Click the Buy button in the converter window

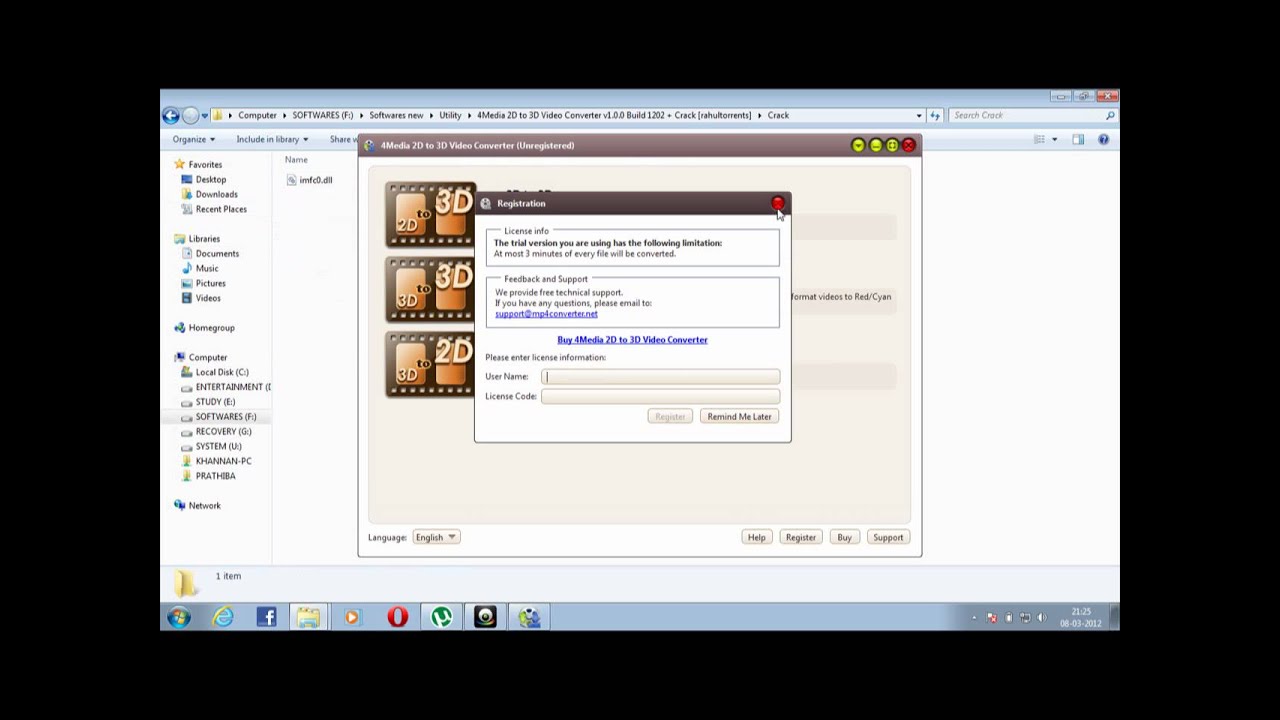click(x=844, y=538)
